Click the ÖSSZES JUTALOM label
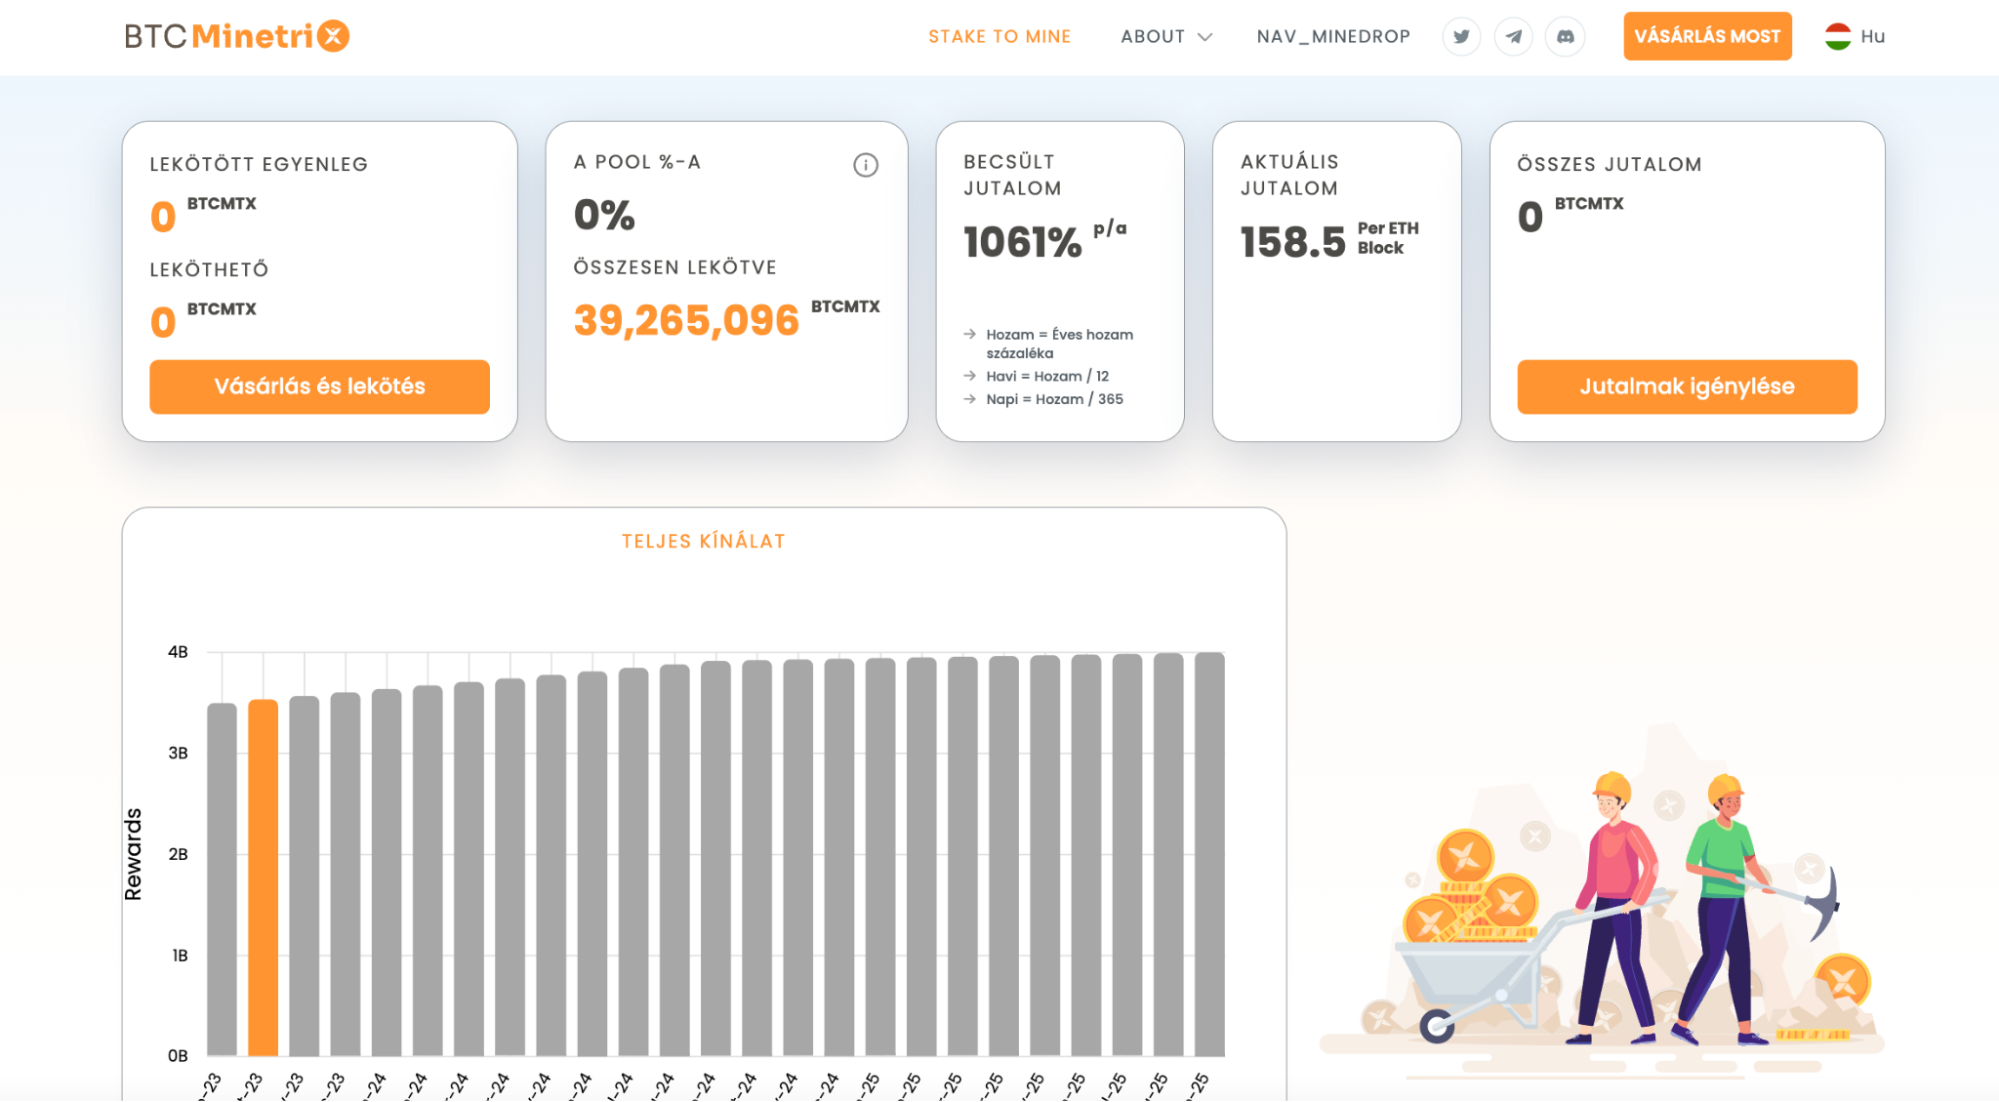The image size is (1999, 1102). [x=1609, y=164]
